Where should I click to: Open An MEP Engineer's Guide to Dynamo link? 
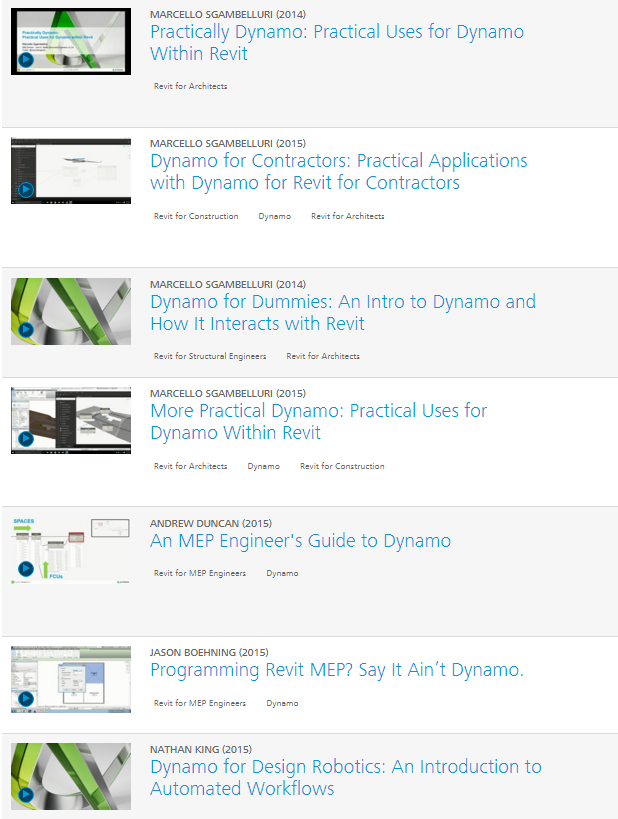point(300,541)
